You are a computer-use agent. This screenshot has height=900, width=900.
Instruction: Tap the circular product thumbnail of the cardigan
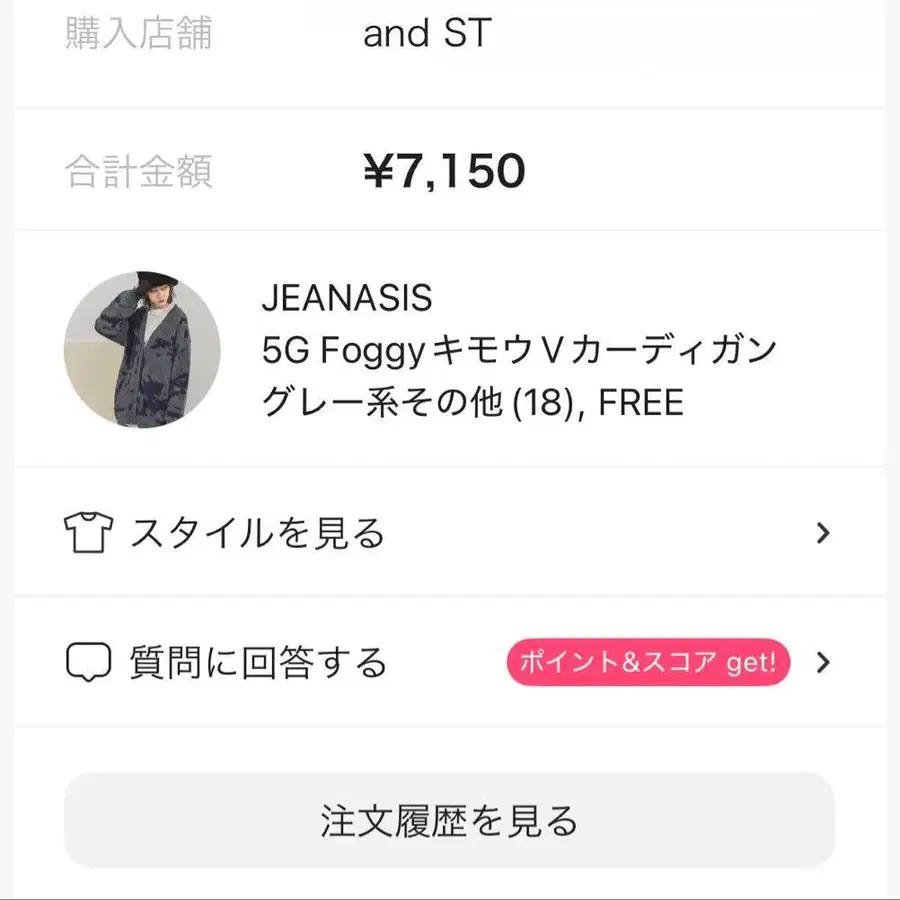142,350
